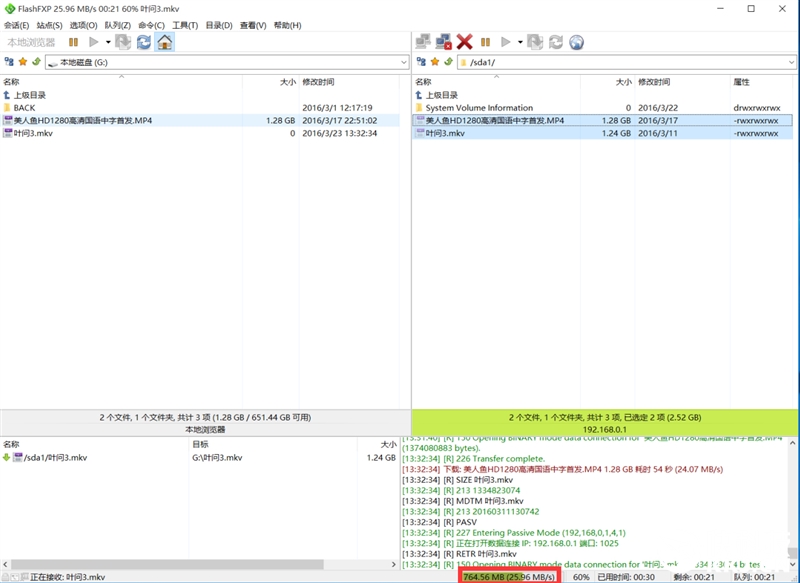
Task: Refresh the local G: drive listing icon
Action: 143,44
